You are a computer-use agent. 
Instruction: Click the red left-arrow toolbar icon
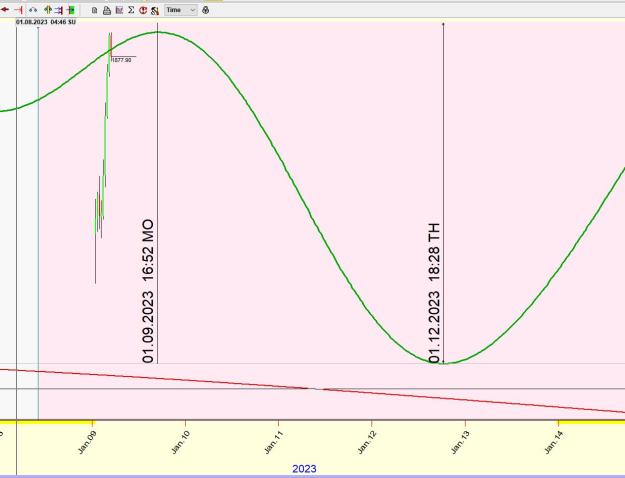pos(5,10)
